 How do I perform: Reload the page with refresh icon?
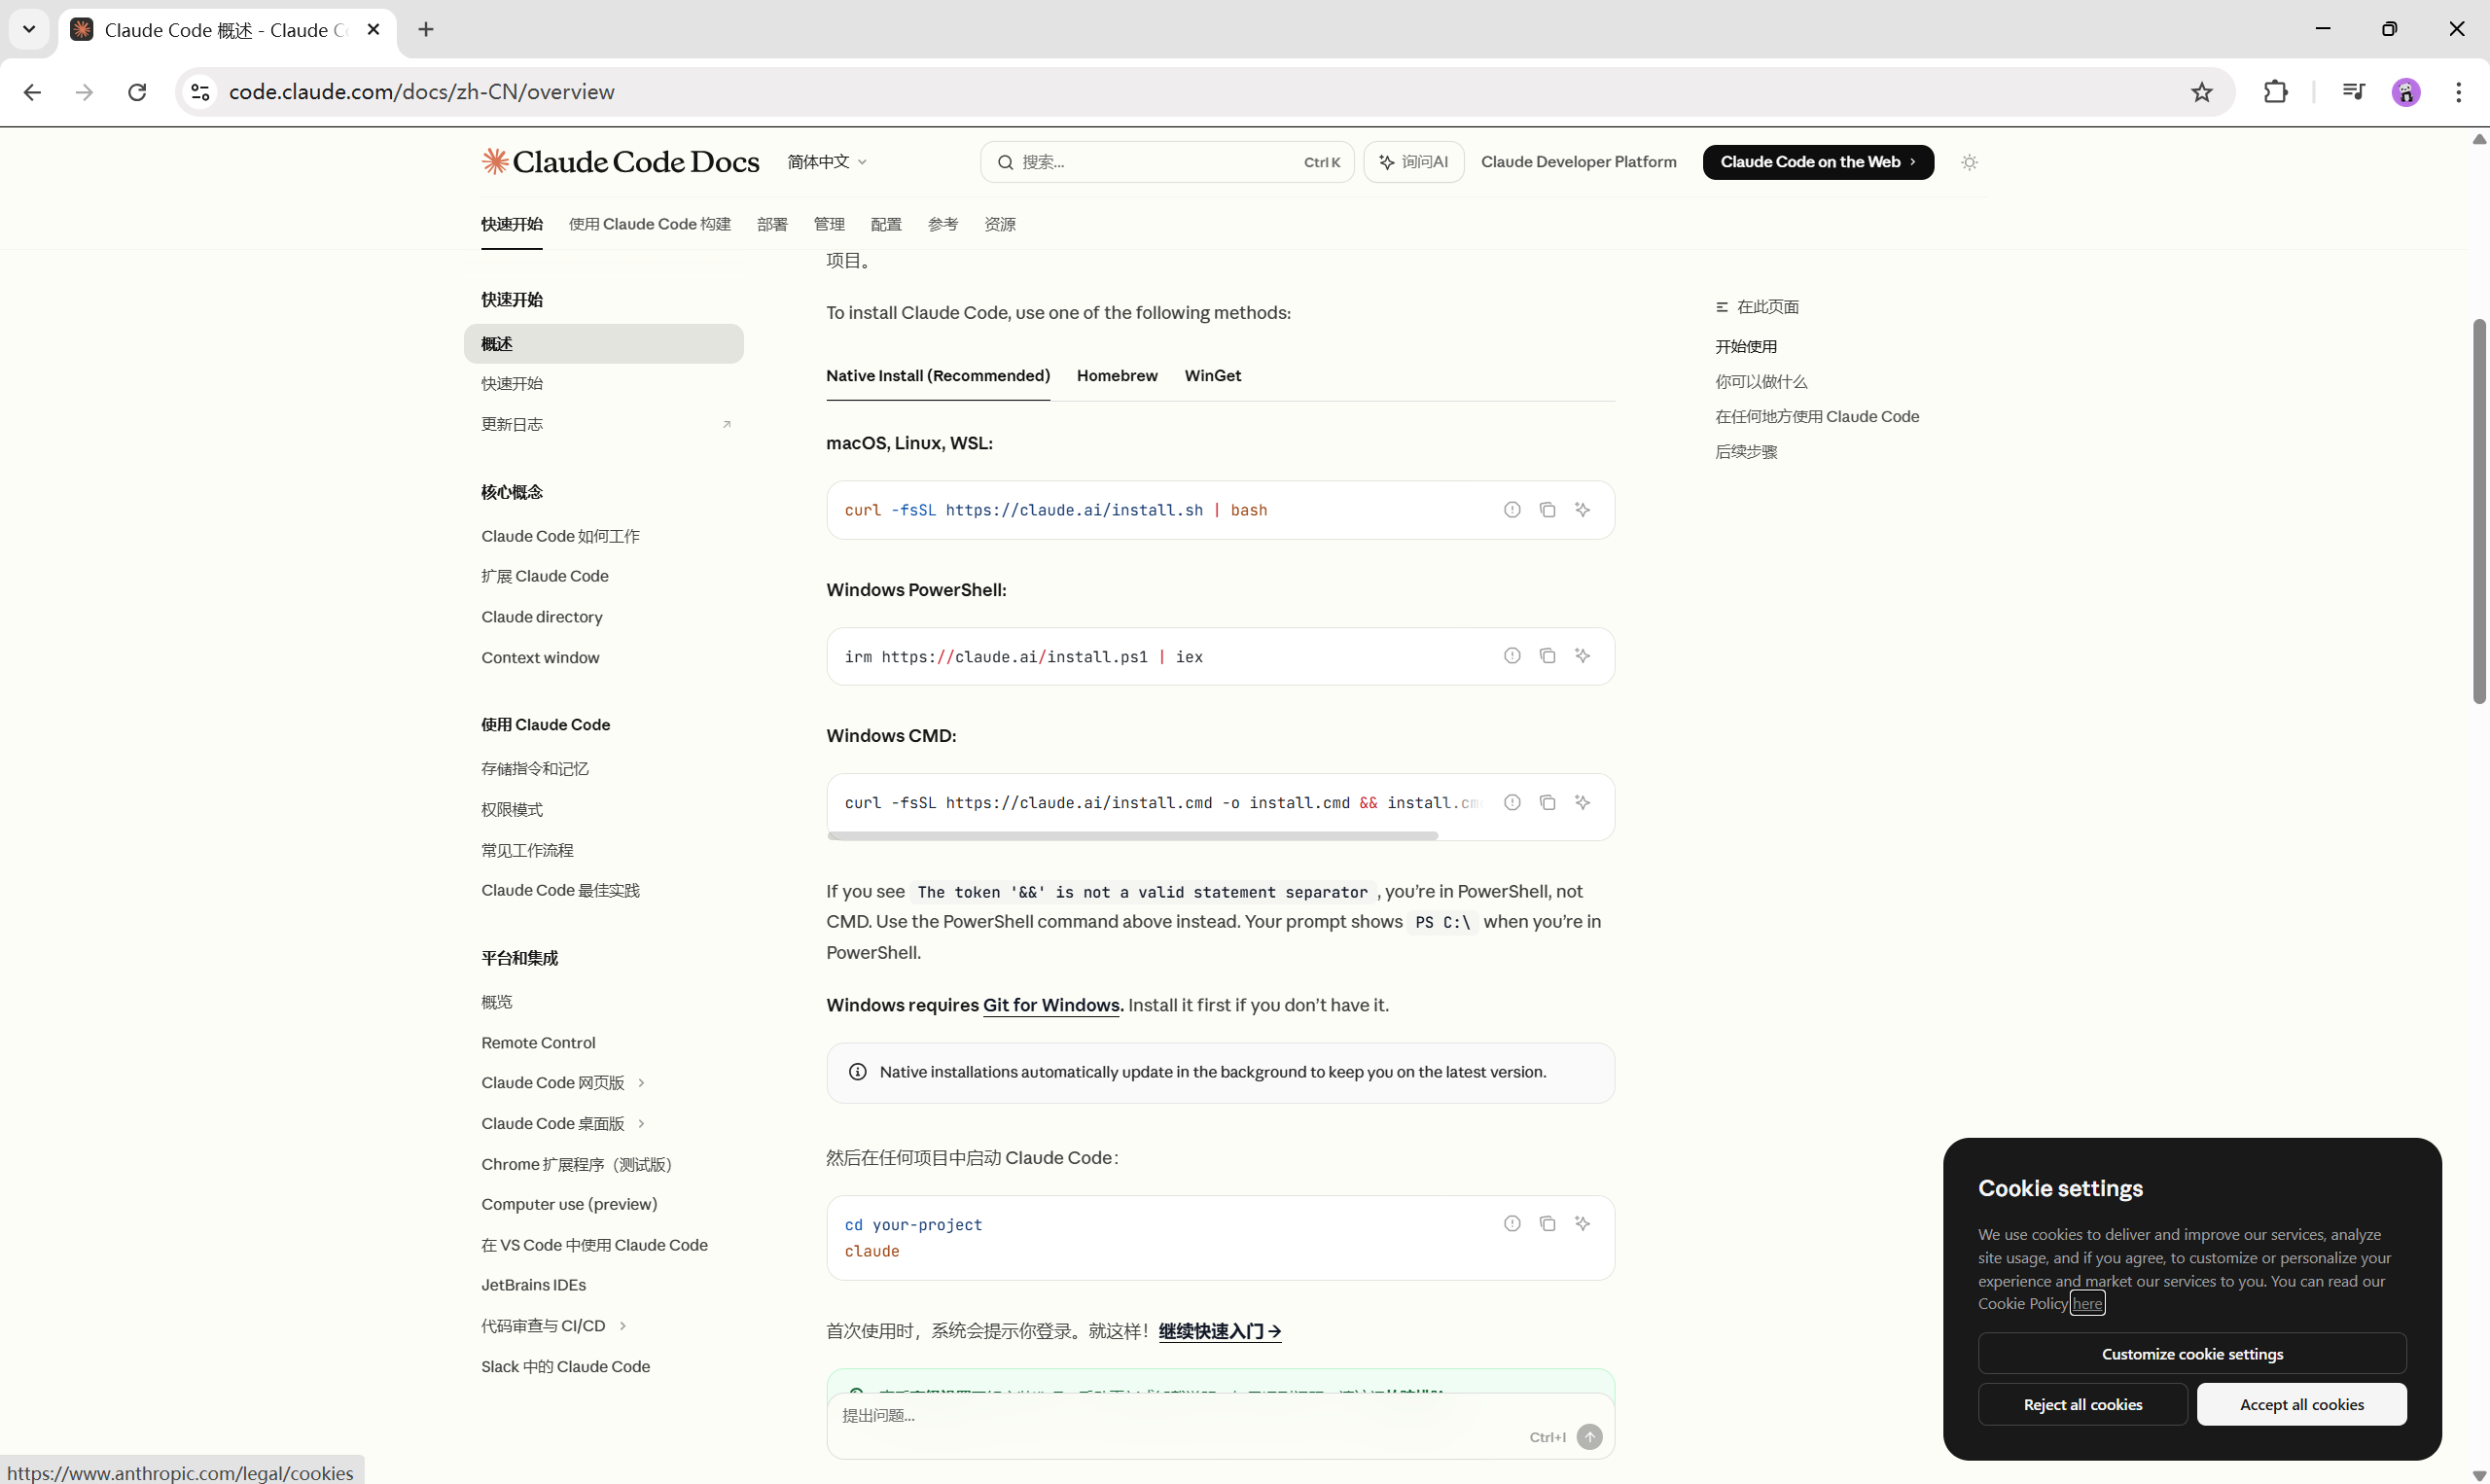coord(137,92)
